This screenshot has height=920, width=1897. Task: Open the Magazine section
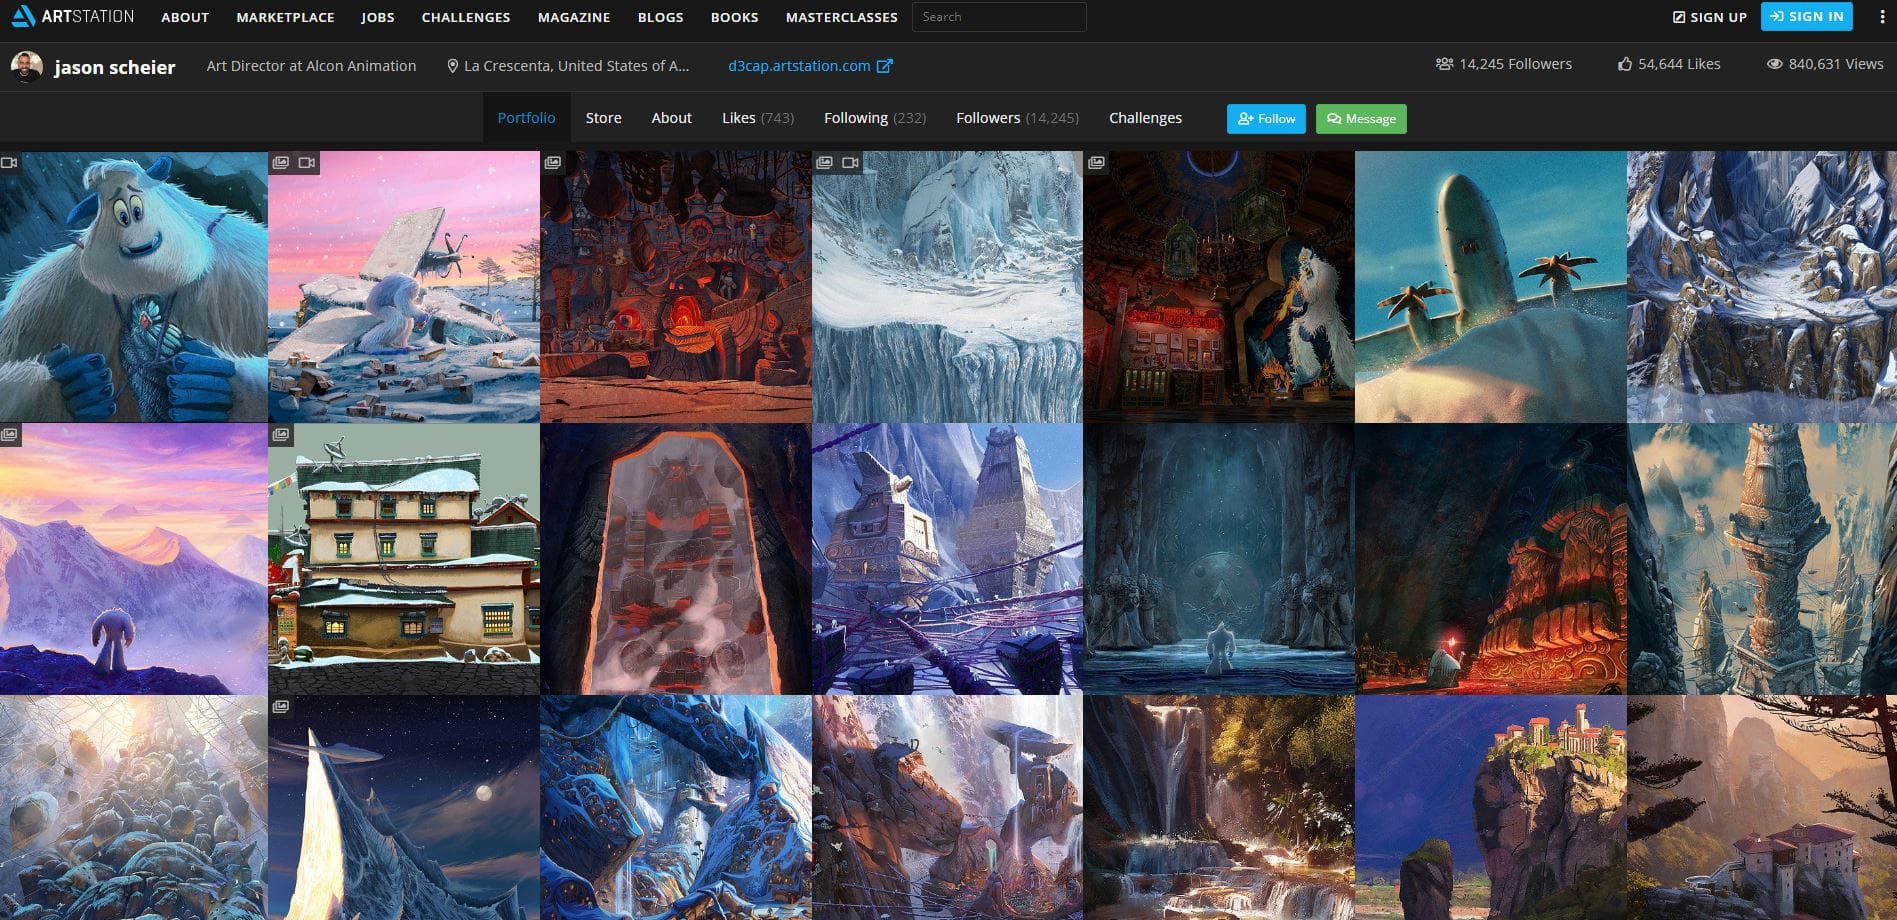tap(574, 17)
